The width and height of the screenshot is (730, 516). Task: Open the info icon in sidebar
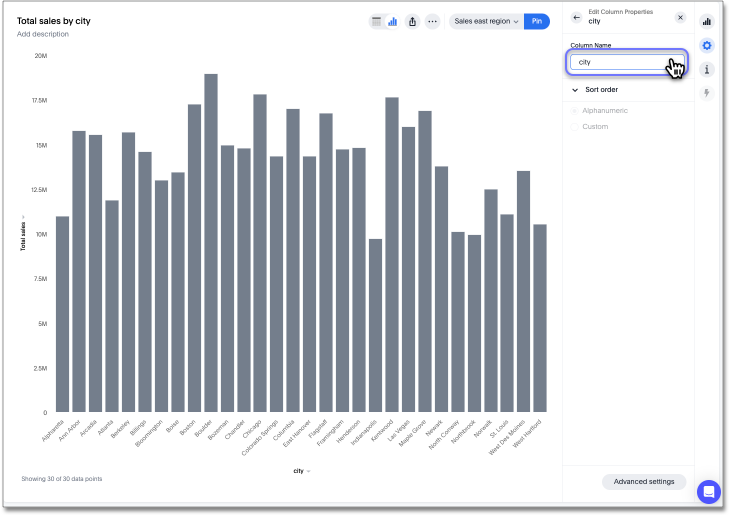pyautogui.click(x=707, y=69)
